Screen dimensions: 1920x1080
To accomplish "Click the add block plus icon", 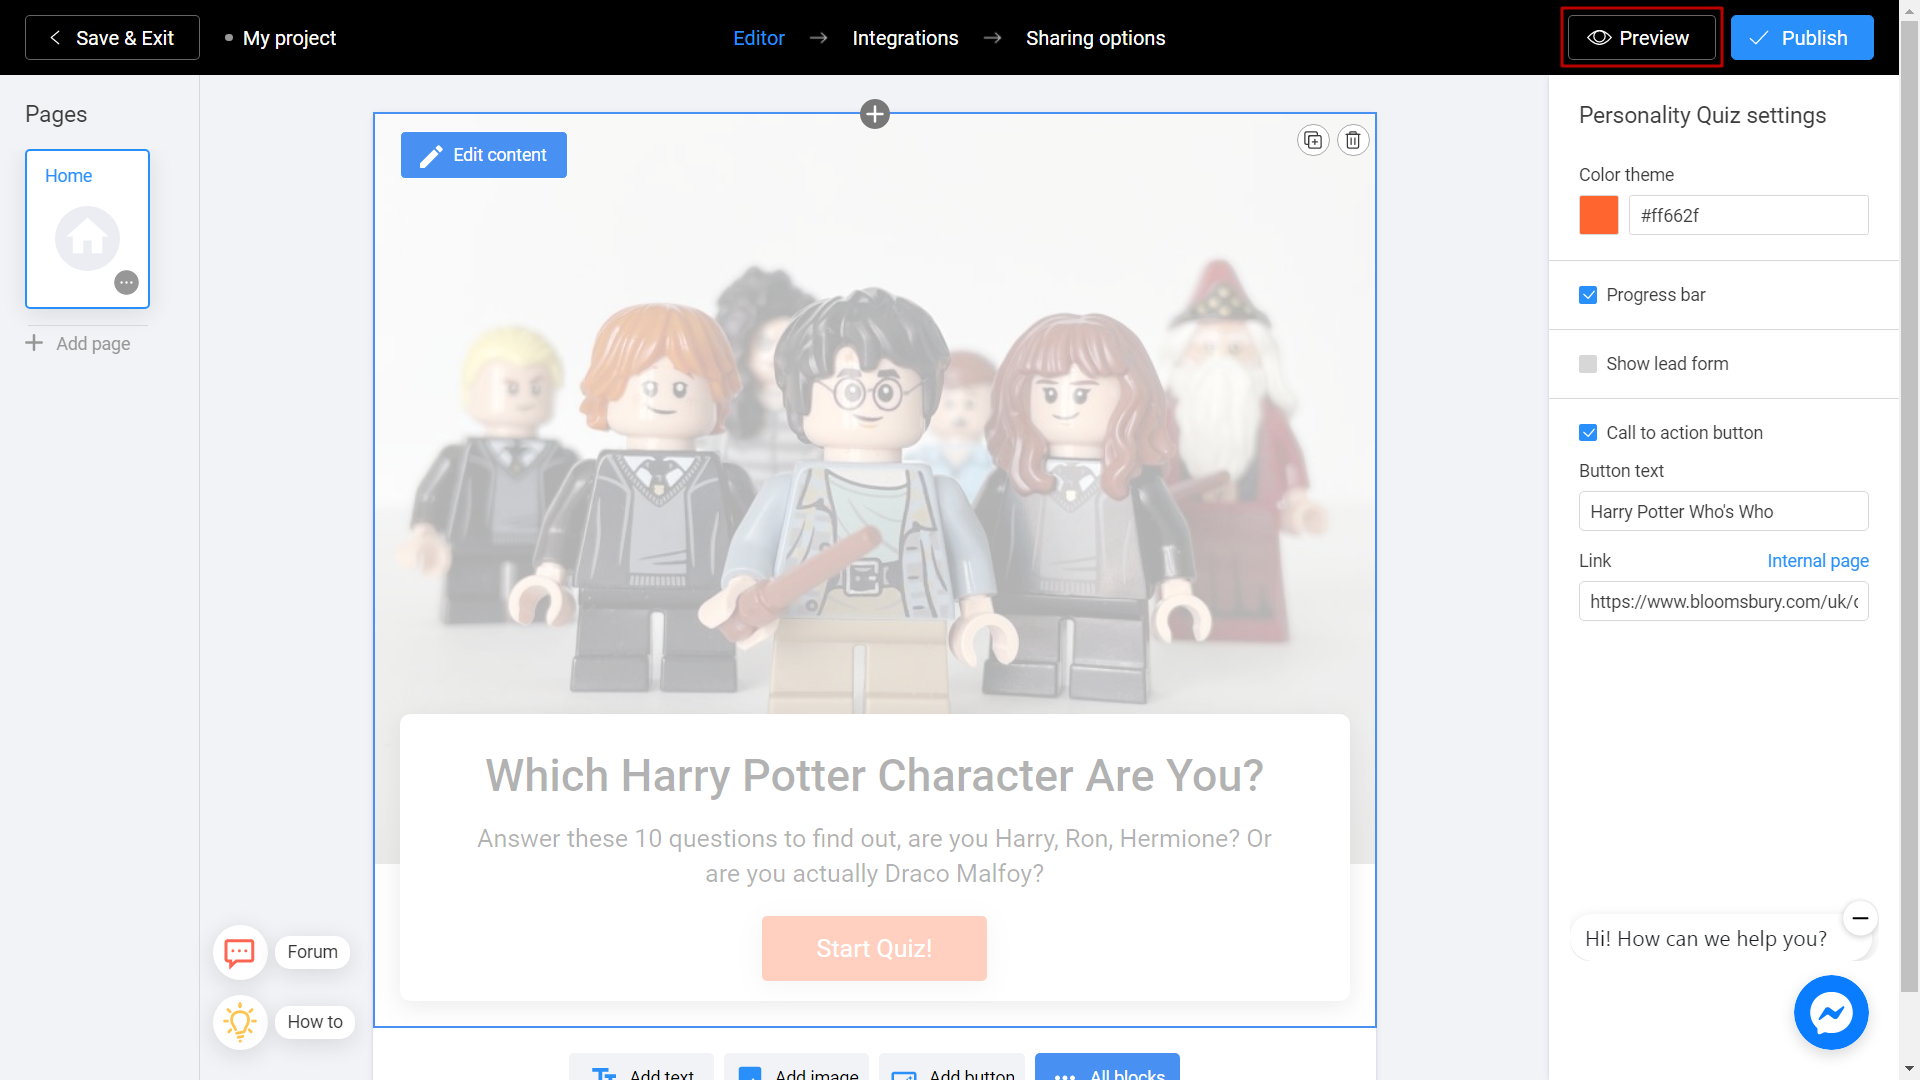I will coord(874,113).
